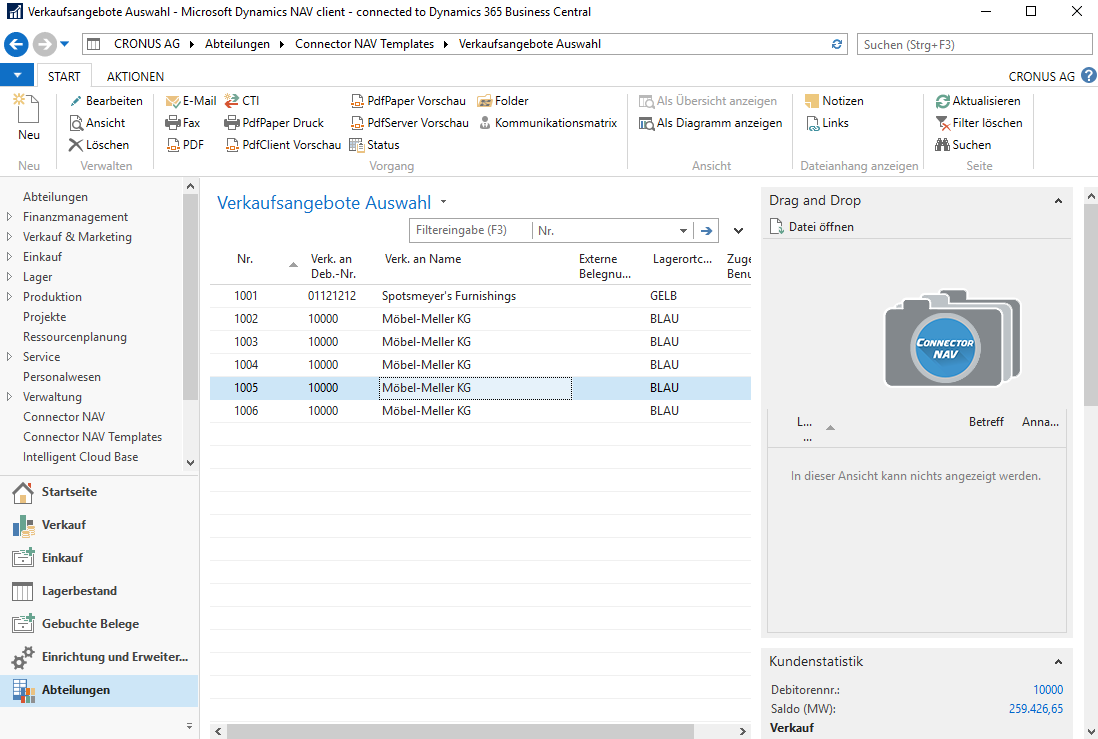Send via E-Mail ribbon action
The height and width of the screenshot is (739, 1098).
pyautogui.click(x=190, y=101)
